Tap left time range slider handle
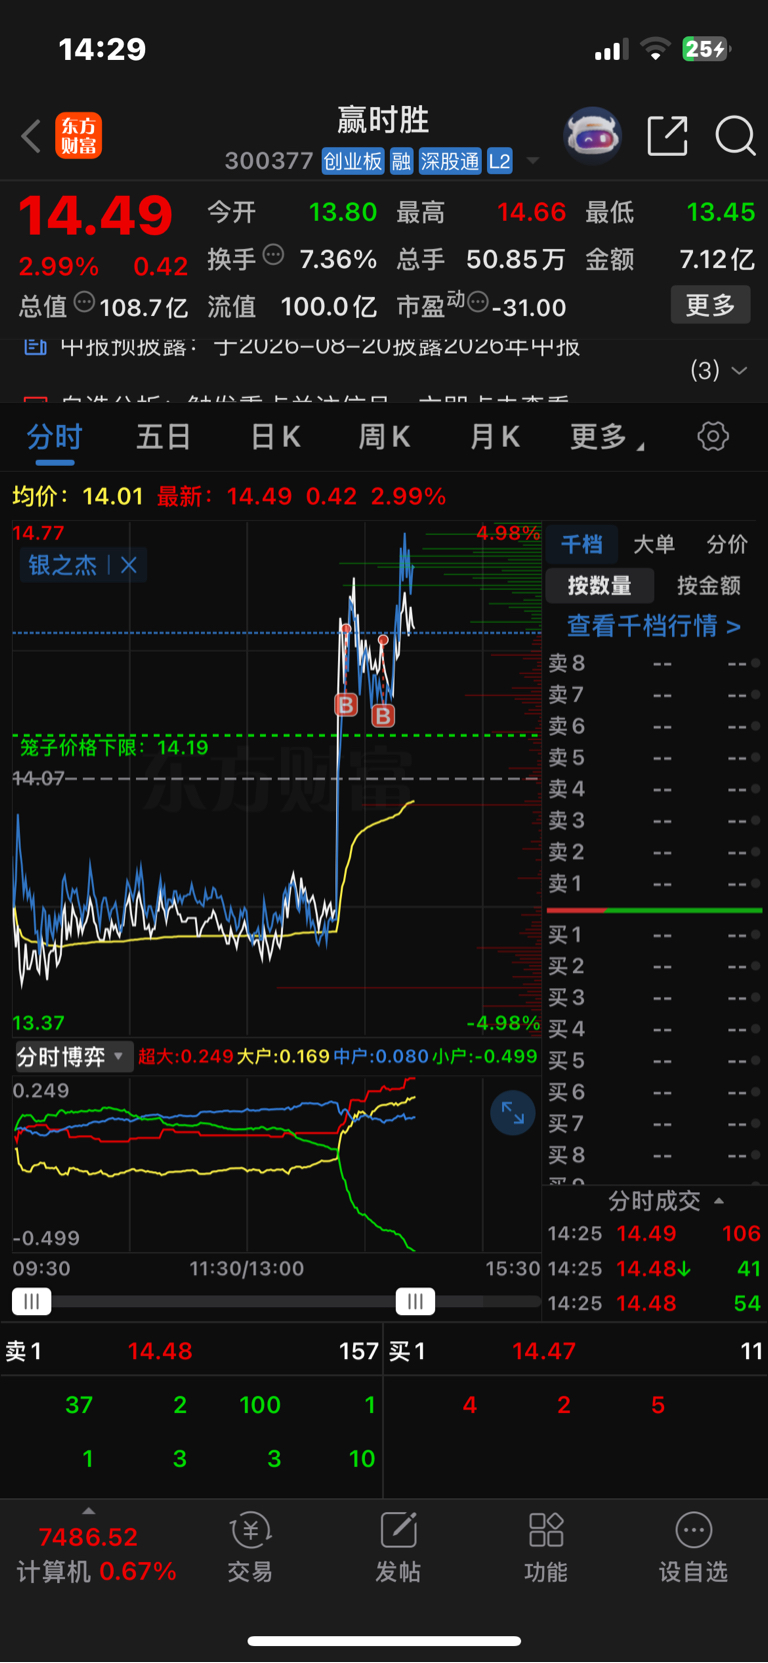Image resolution: width=768 pixels, height=1663 pixels. point(31,1301)
